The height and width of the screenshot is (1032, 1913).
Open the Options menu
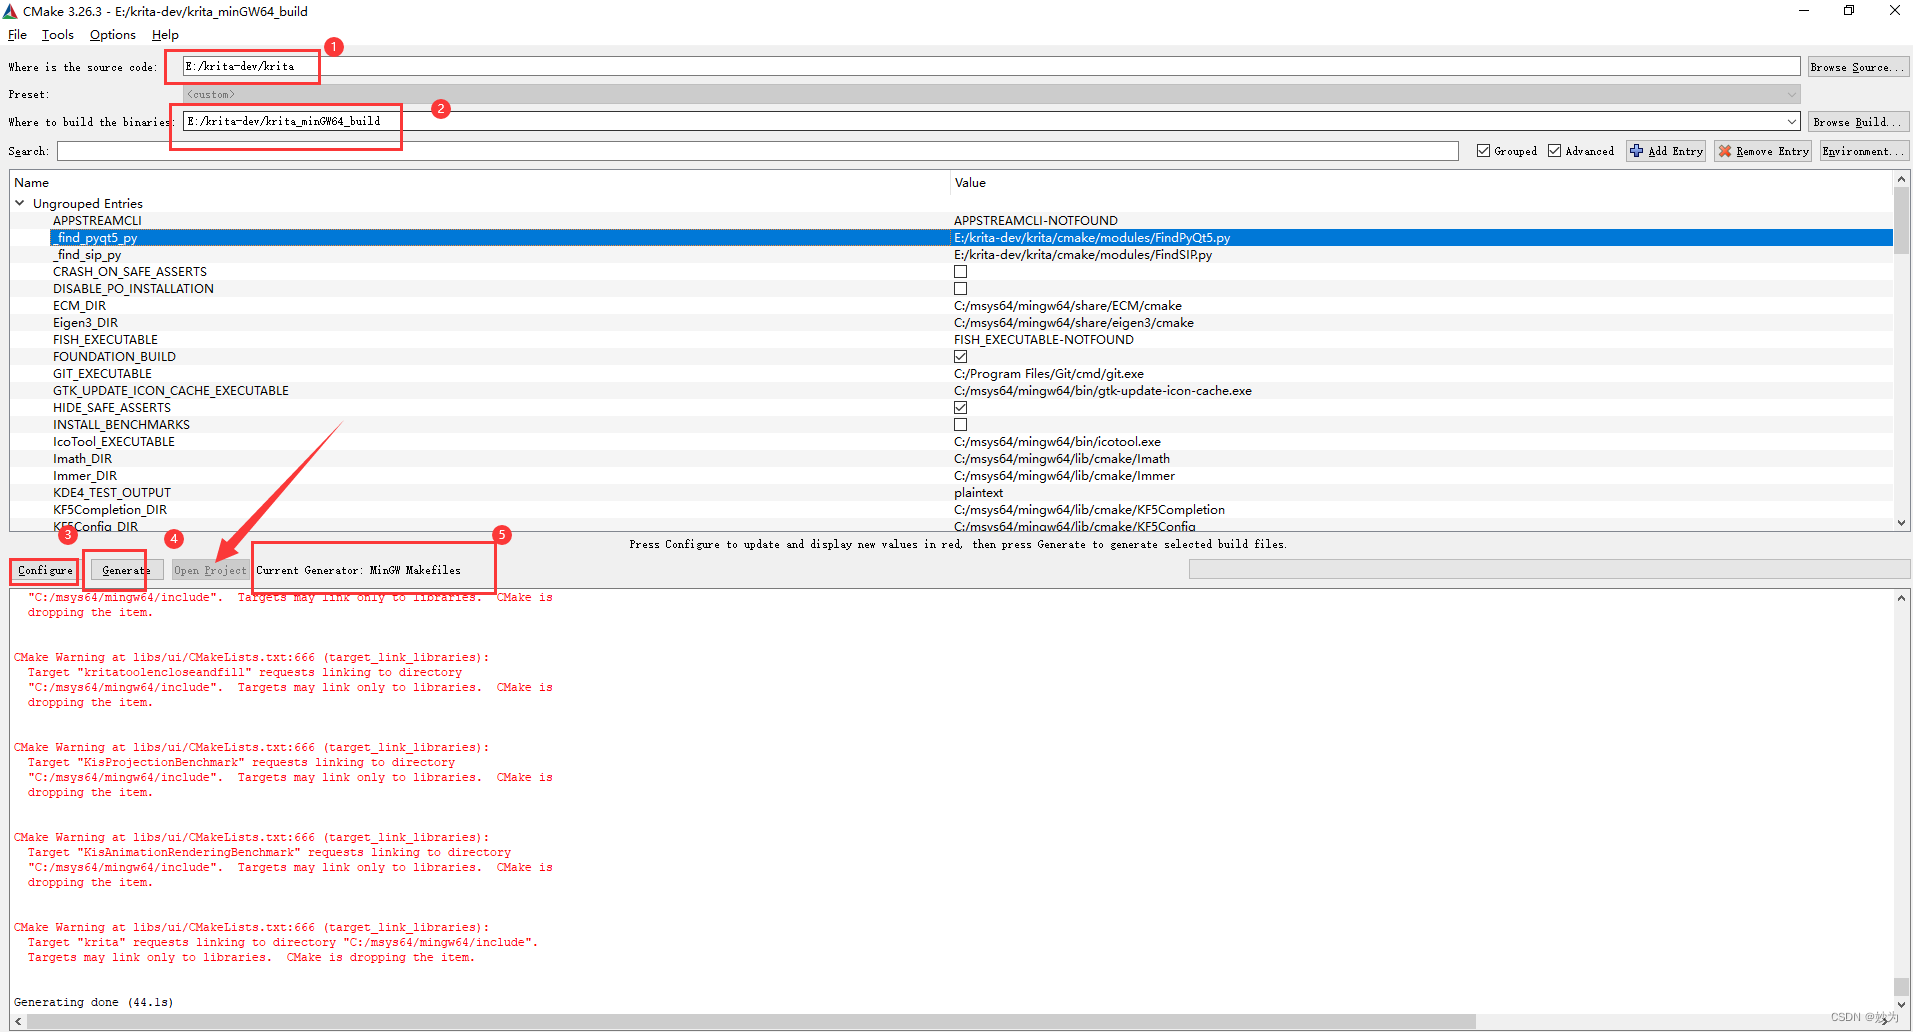pyautogui.click(x=112, y=35)
